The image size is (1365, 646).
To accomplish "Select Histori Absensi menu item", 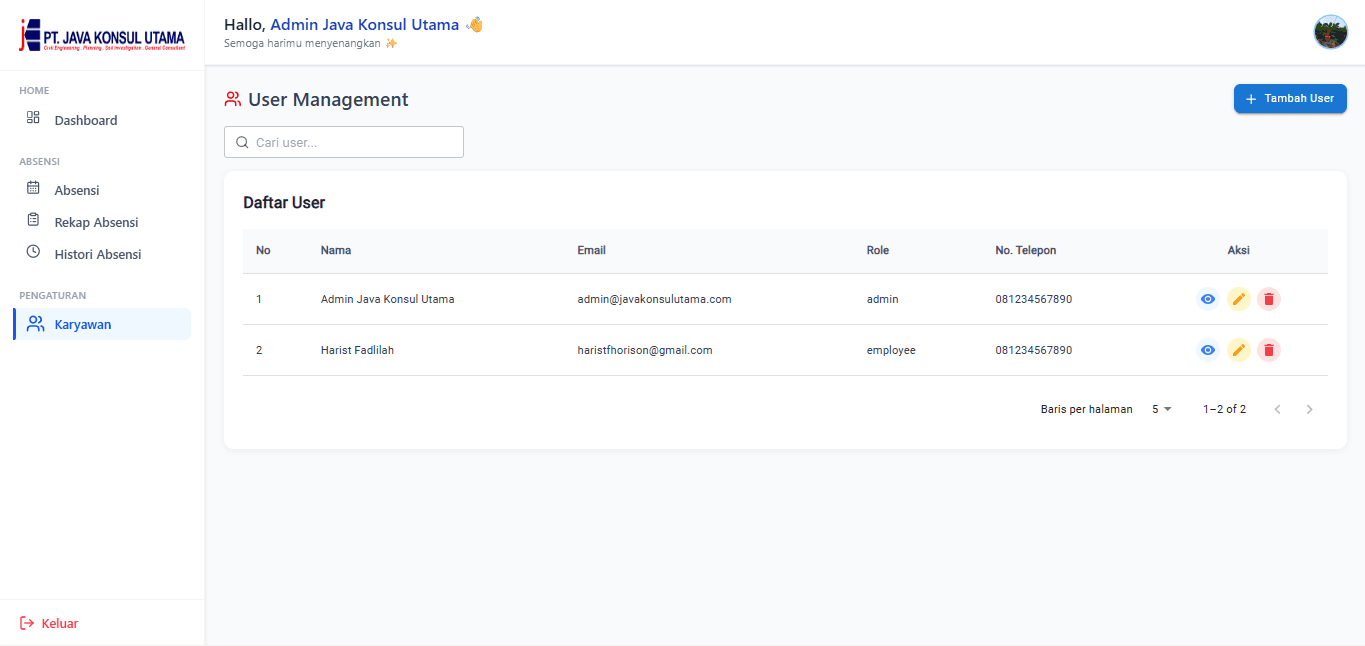I will coord(97,254).
